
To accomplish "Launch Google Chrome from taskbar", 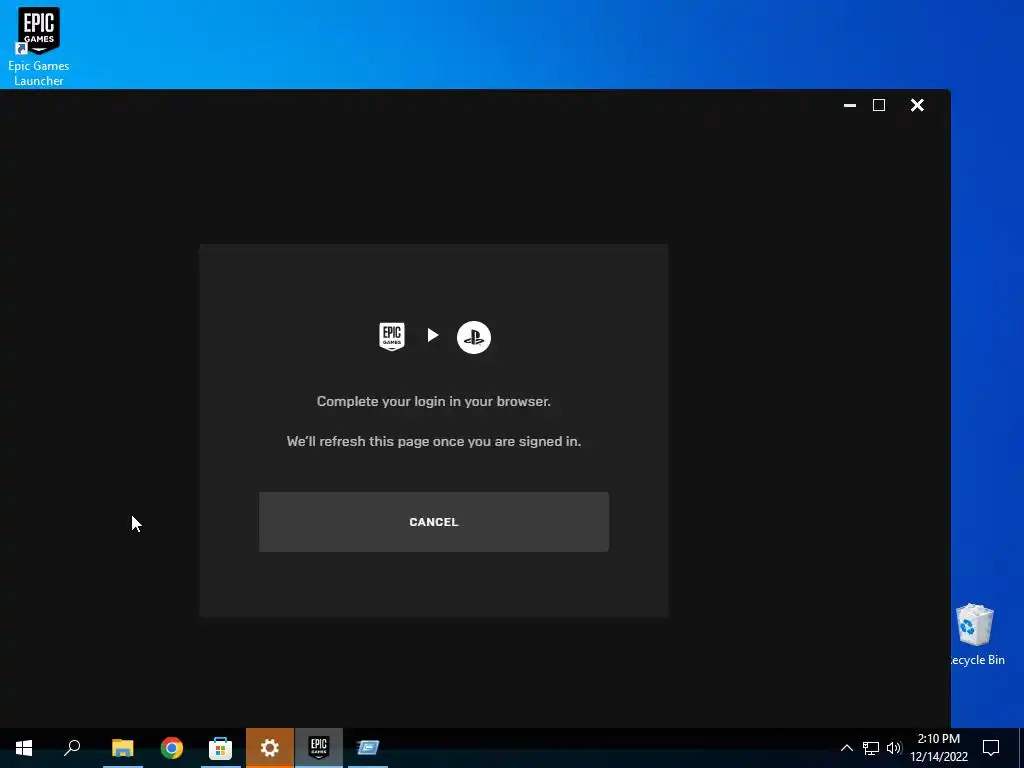I will click(172, 748).
